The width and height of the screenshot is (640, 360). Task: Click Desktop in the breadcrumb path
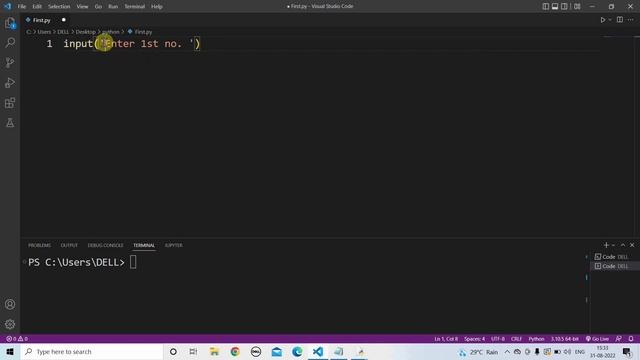(85, 32)
